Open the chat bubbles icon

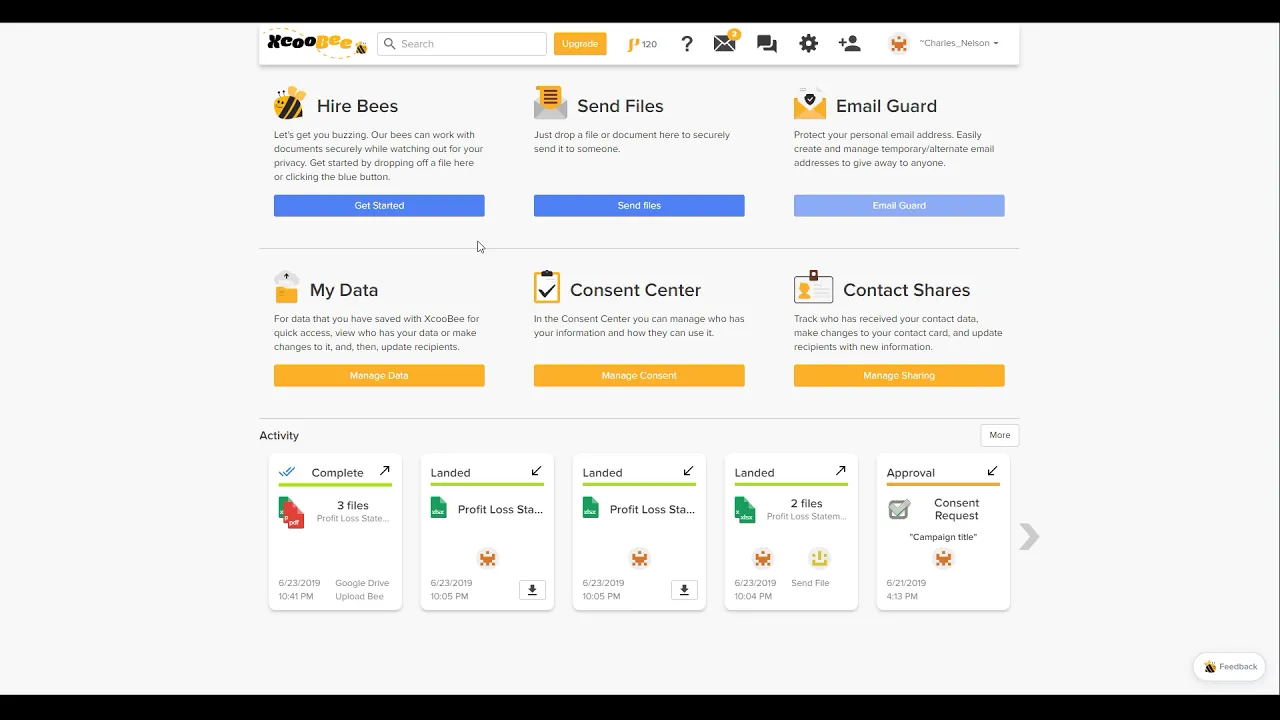(767, 44)
